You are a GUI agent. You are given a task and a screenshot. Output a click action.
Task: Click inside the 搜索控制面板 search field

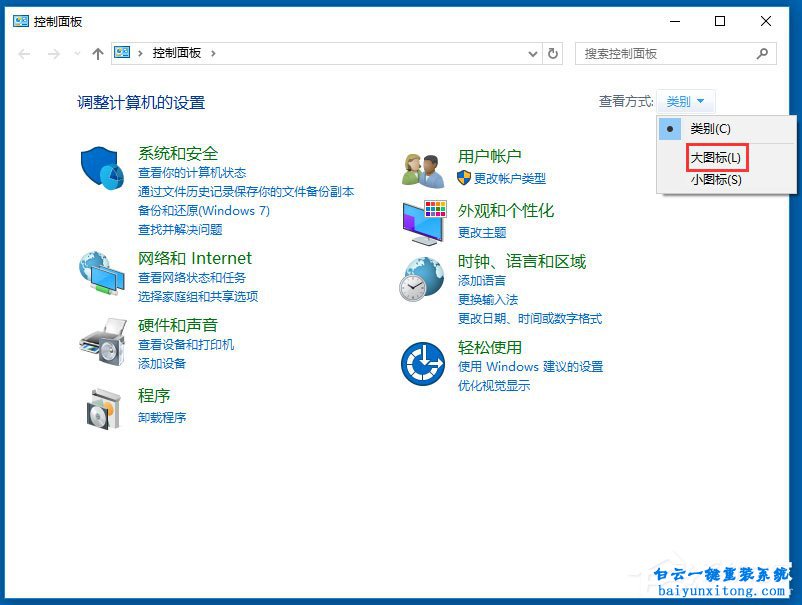coord(650,53)
